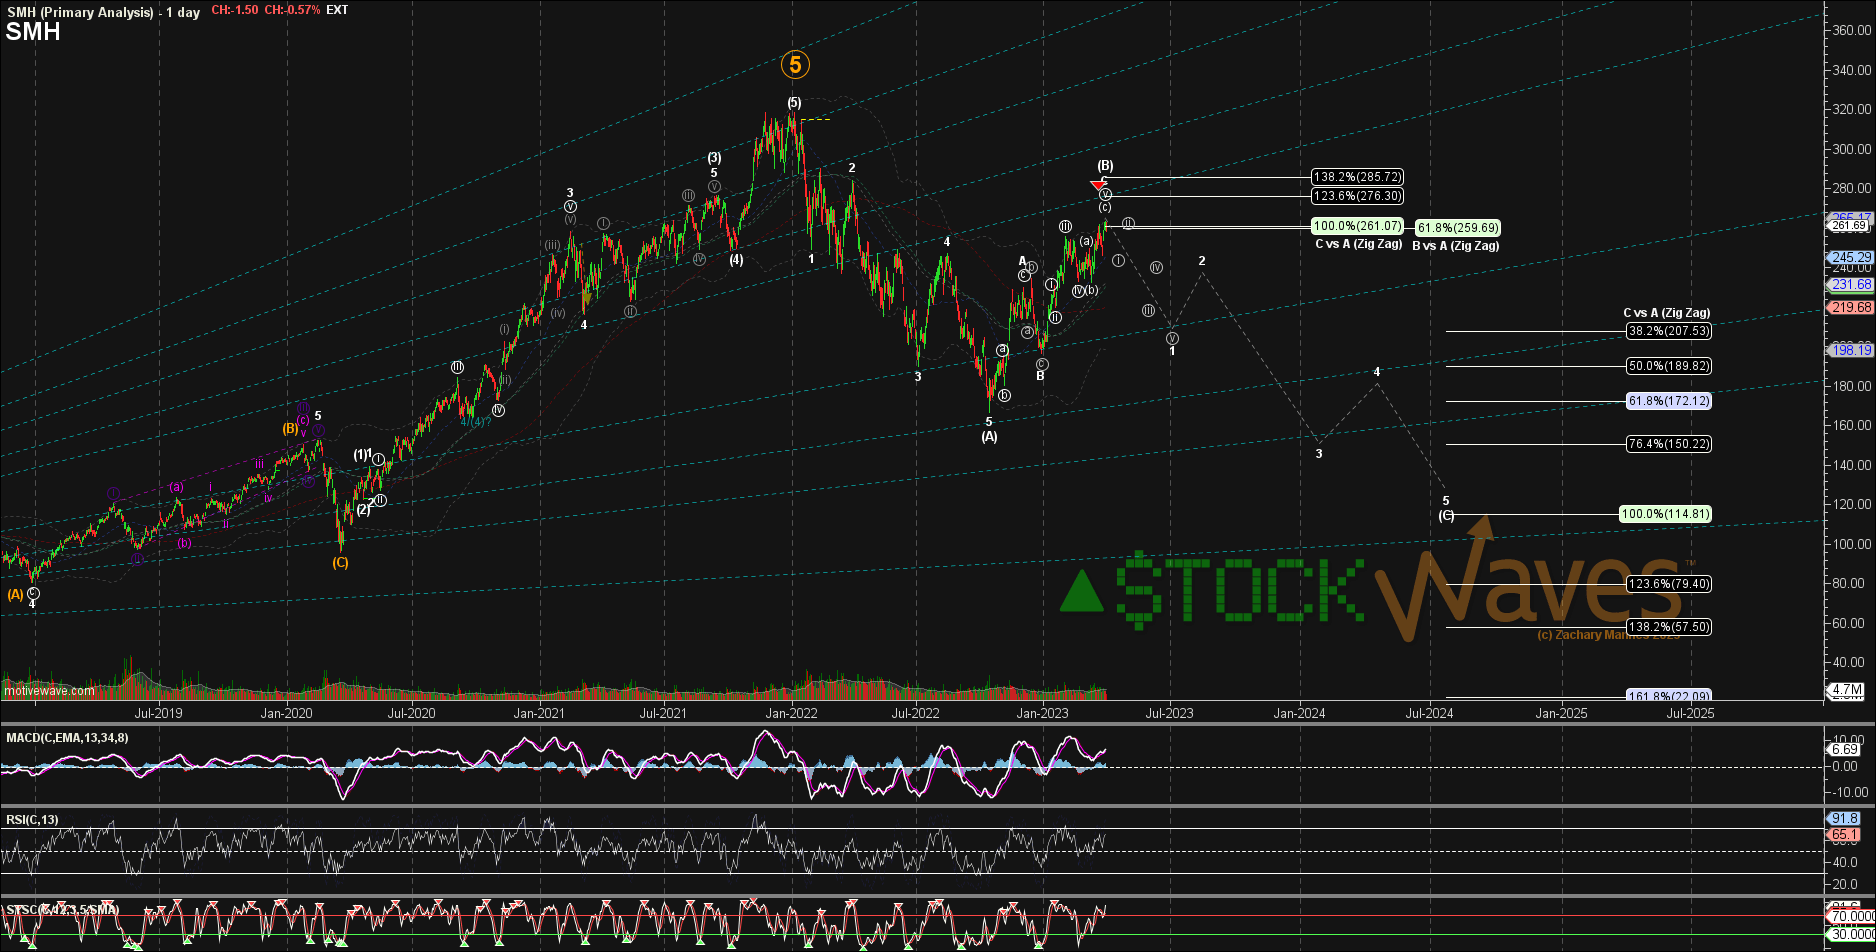Viewport: 1876px width, 952px height.
Task: Click the orange circled 5 wave label
Action: click(795, 65)
